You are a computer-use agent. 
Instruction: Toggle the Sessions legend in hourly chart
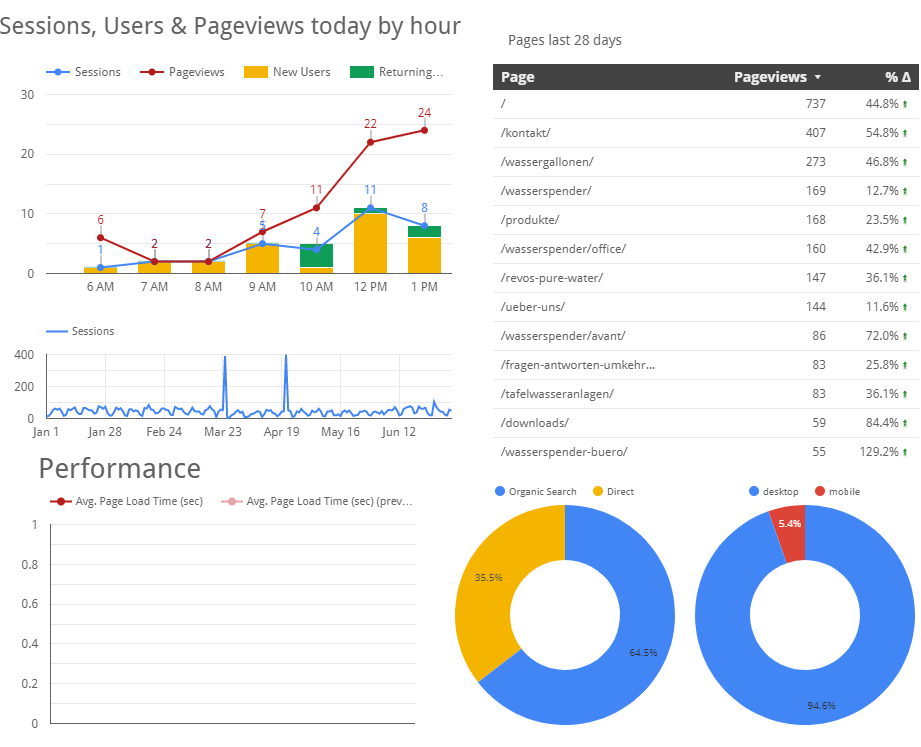[x=83, y=72]
